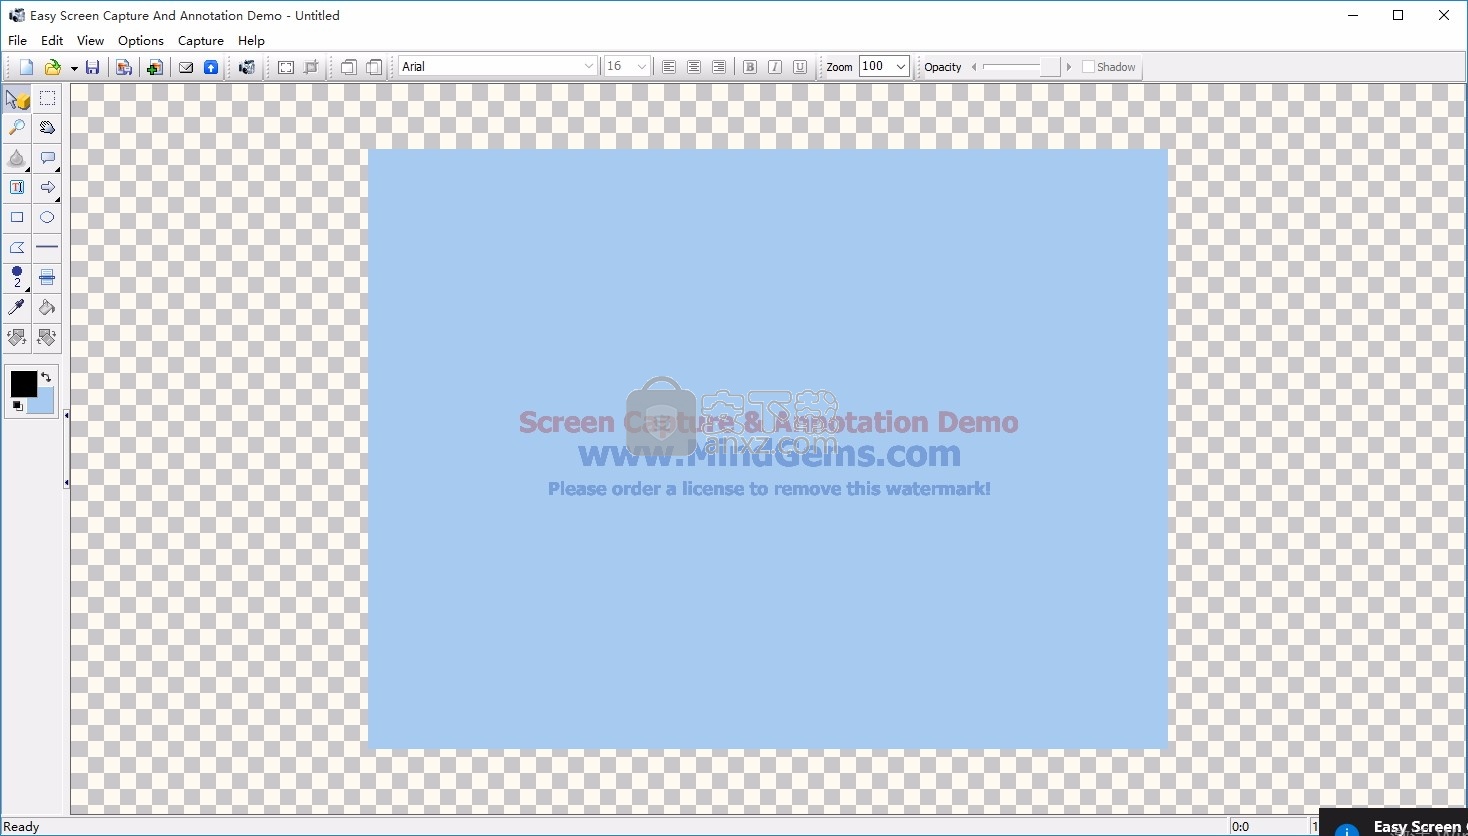The height and width of the screenshot is (836, 1468).
Task: Select the speech bubble callout tool
Action: [47, 158]
